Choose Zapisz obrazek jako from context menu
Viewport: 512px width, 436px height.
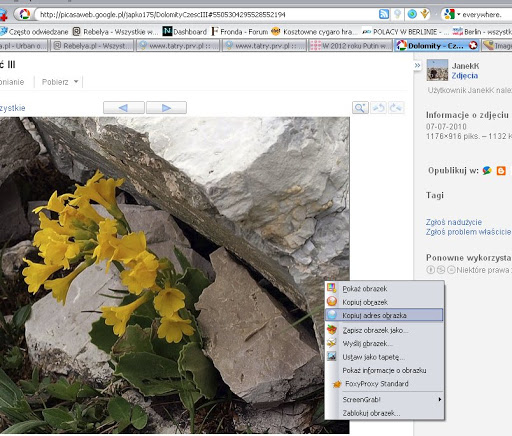coord(384,330)
